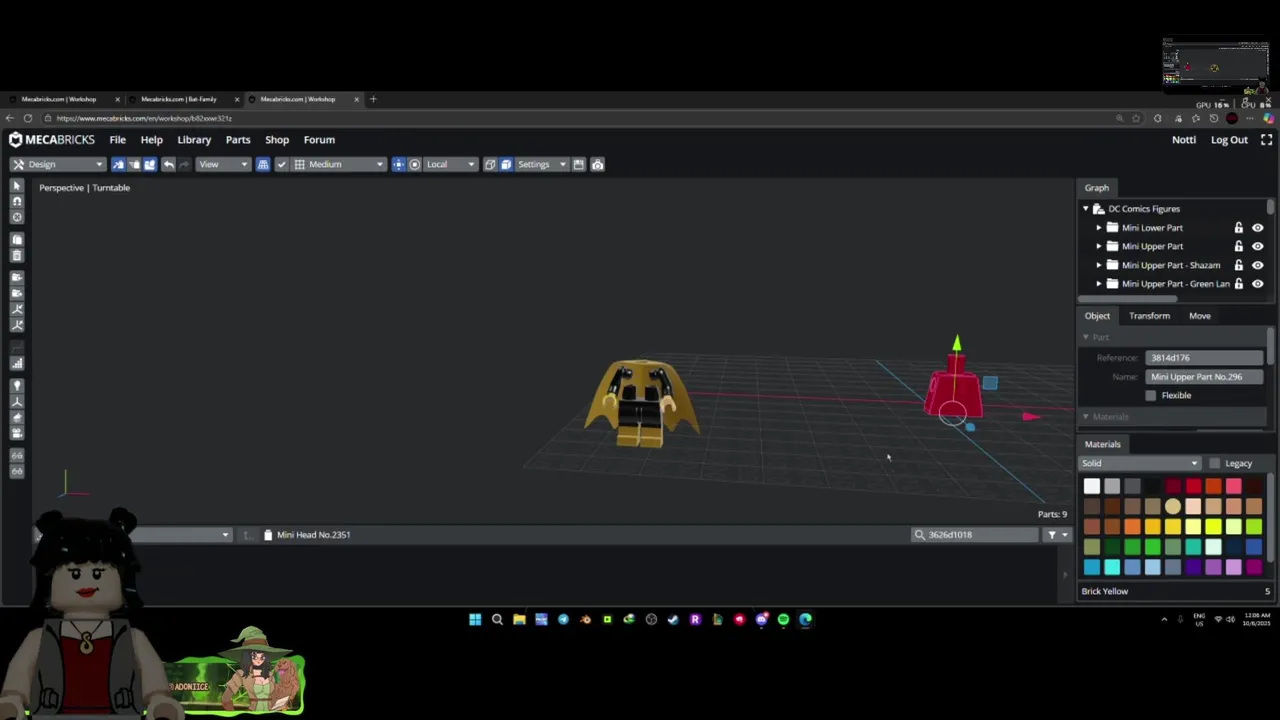
Task: Enable the Flexible checkbox
Action: 1150,396
